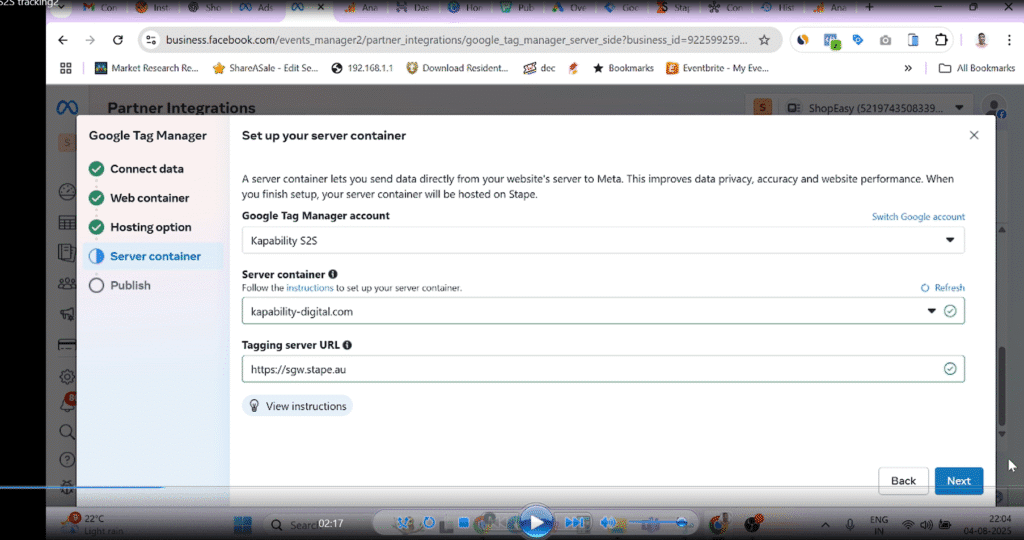The image size is (1024, 540).
Task: Click the Server container info icon
Action: (333, 274)
